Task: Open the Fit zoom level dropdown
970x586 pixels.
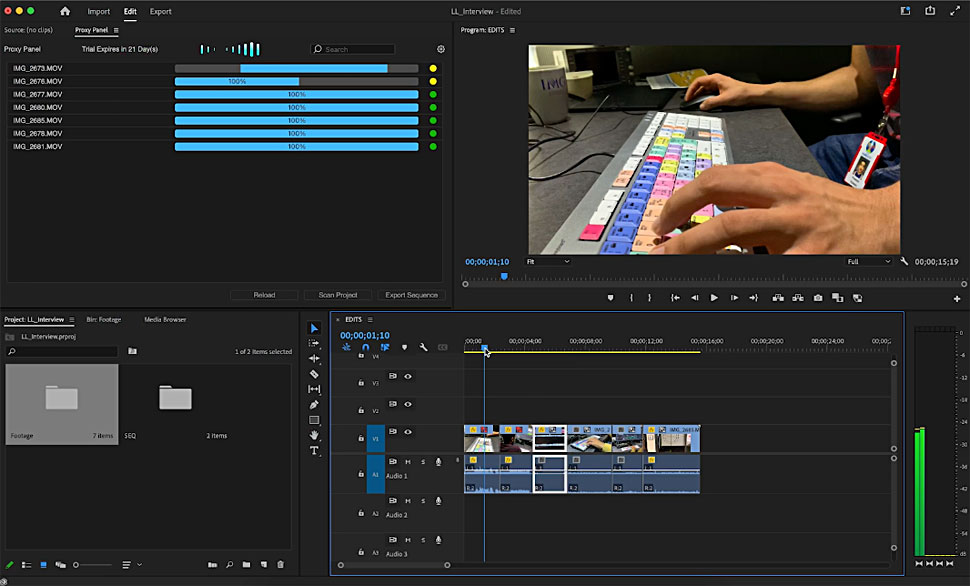Action: pos(547,262)
